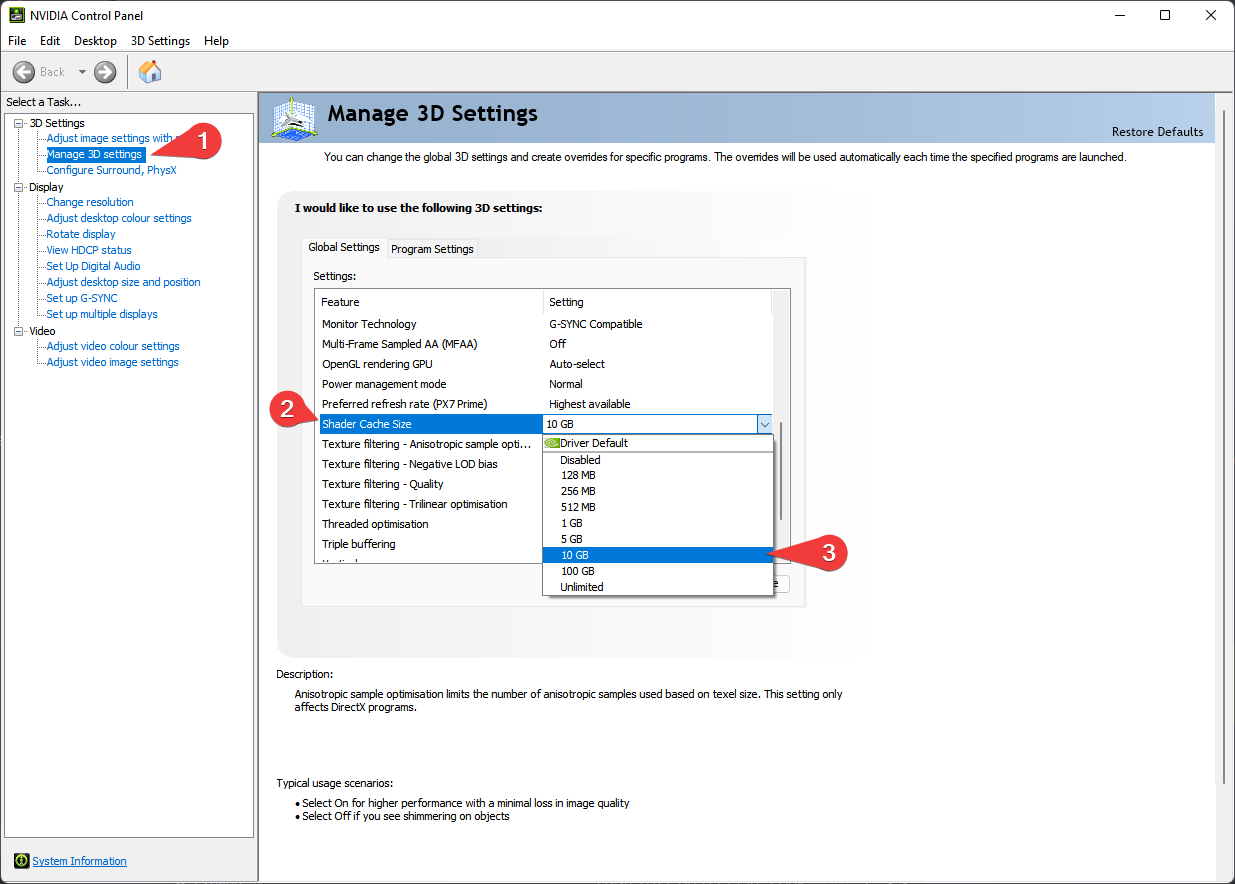Open the Help menu
1235x884 pixels.
pyautogui.click(x=216, y=41)
